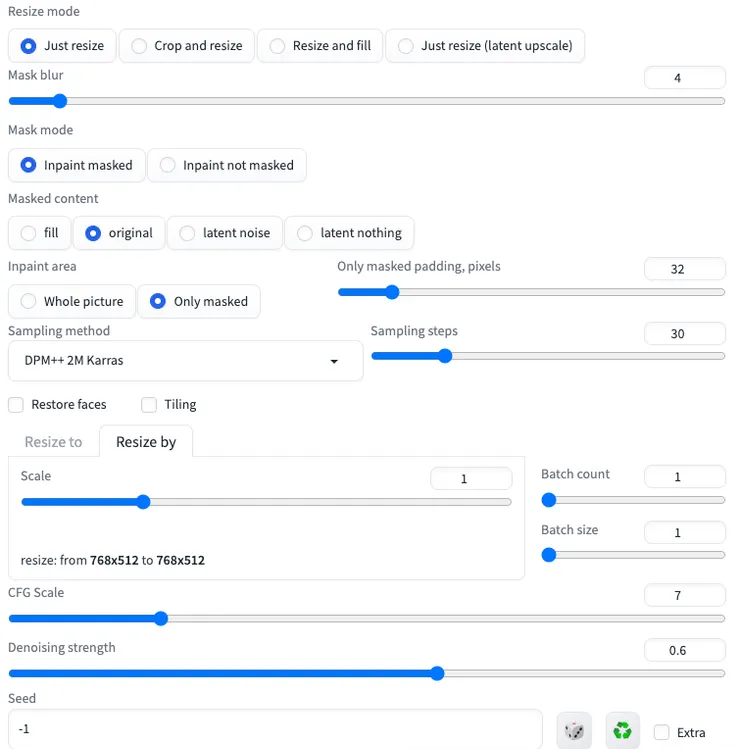Viewport: 740px width, 749px height.
Task: Select the Resize by tab
Action: [146, 442]
